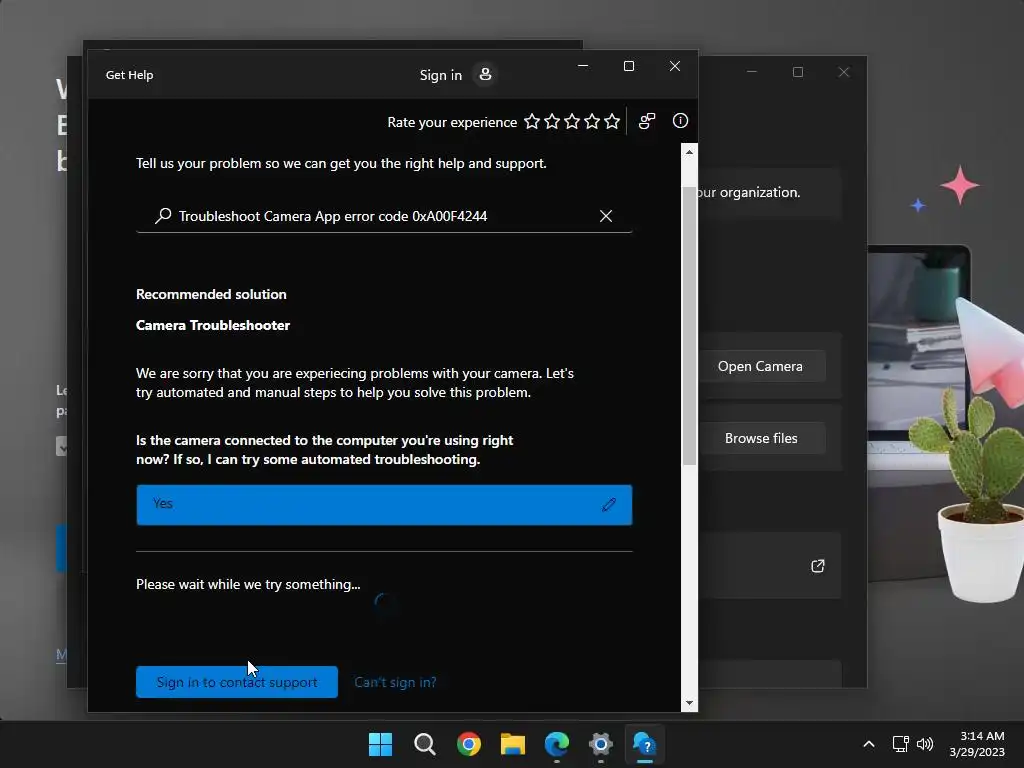
Task: Rate experience with the fourth star
Action: pyautogui.click(x=592, y=121)
